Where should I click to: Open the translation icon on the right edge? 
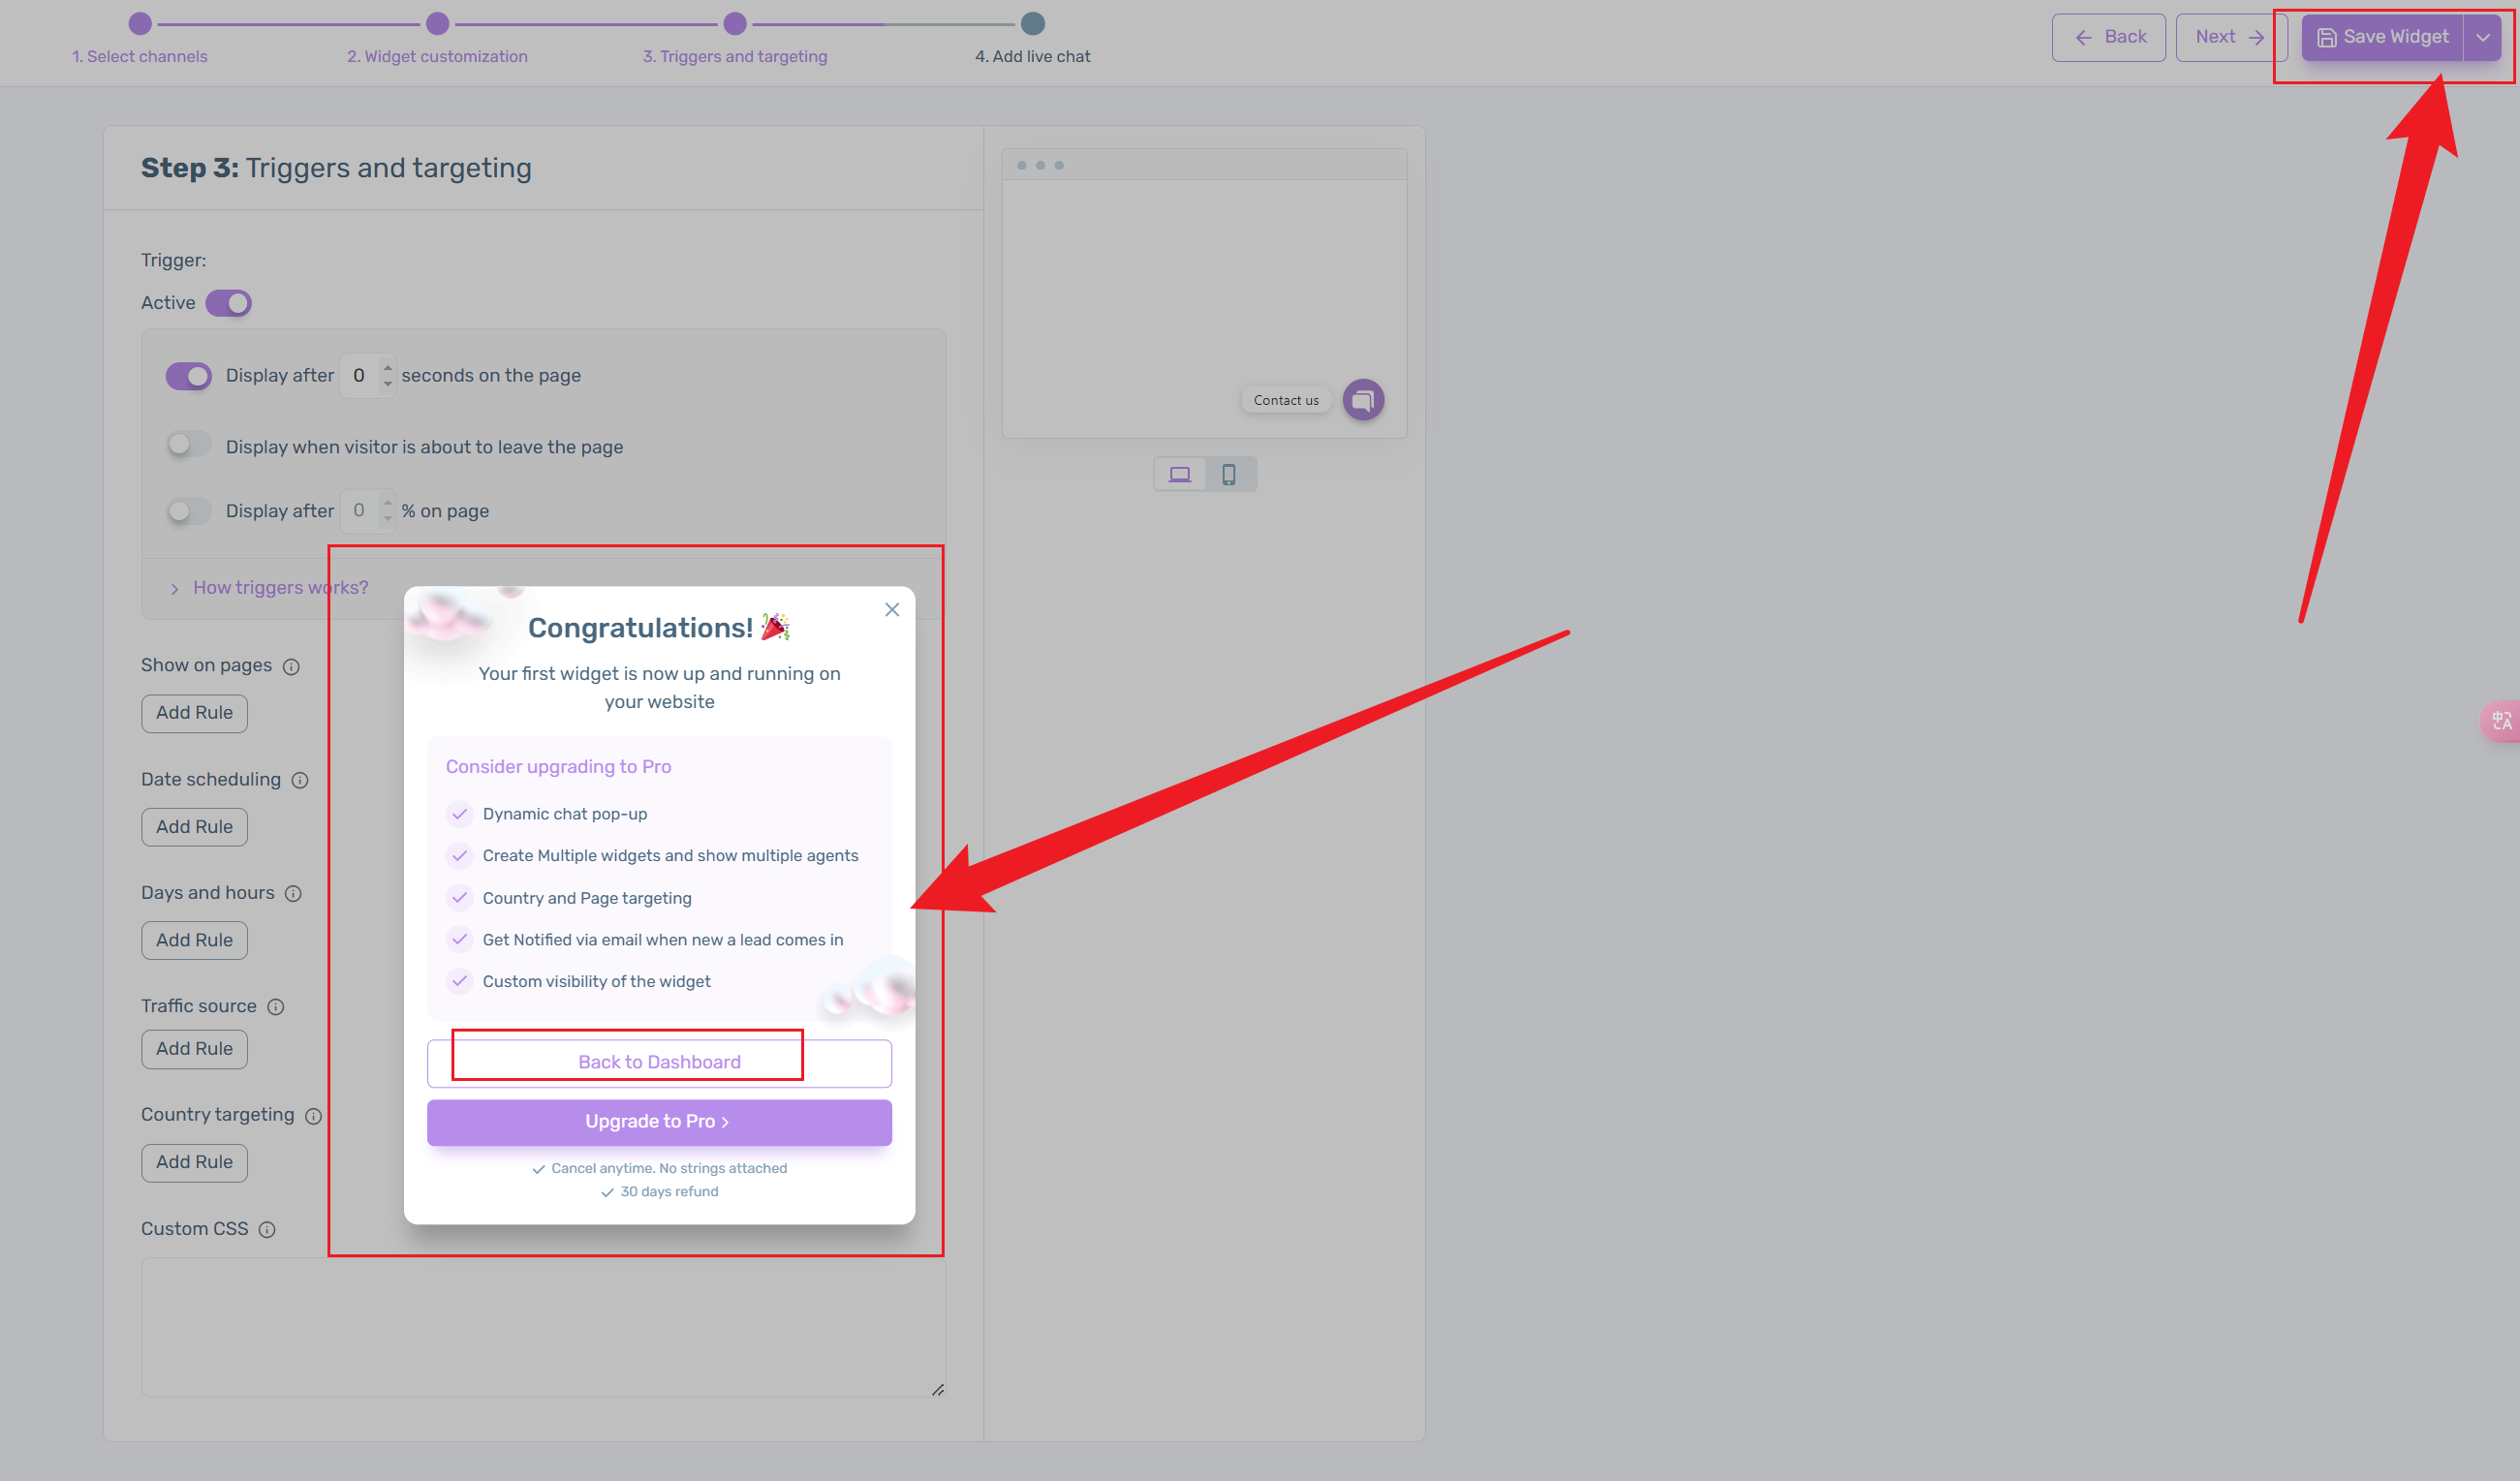point(2504,721)
